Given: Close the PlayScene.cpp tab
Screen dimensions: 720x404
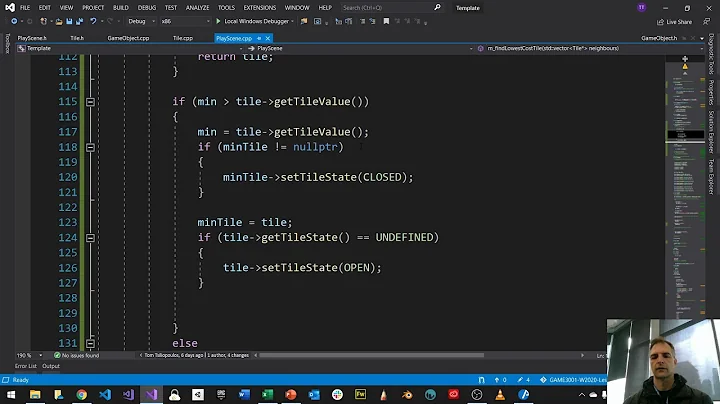Looking at the screenshot, I should 268,38.
